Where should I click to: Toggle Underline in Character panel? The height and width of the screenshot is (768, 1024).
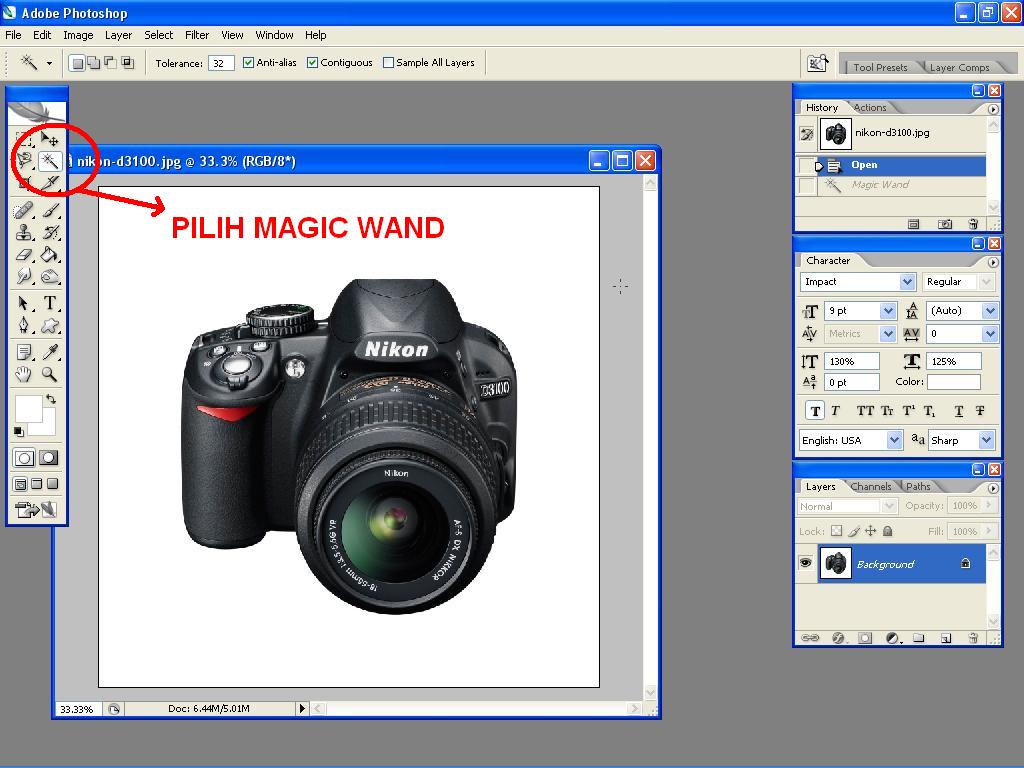click(959, 411)
